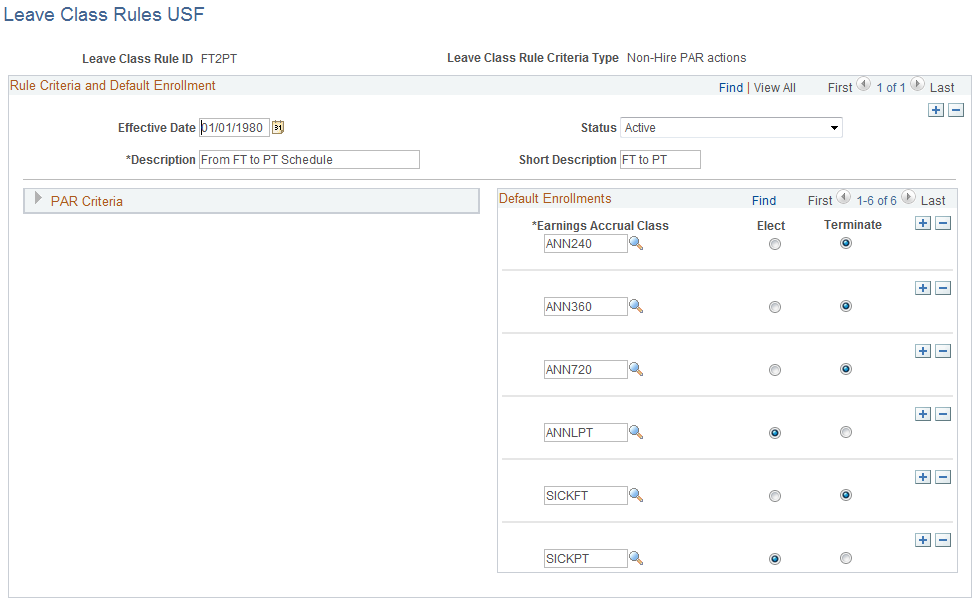Click Last link in Default Enrollments header
The image size is (978, 600).
(x=933, y=201)
